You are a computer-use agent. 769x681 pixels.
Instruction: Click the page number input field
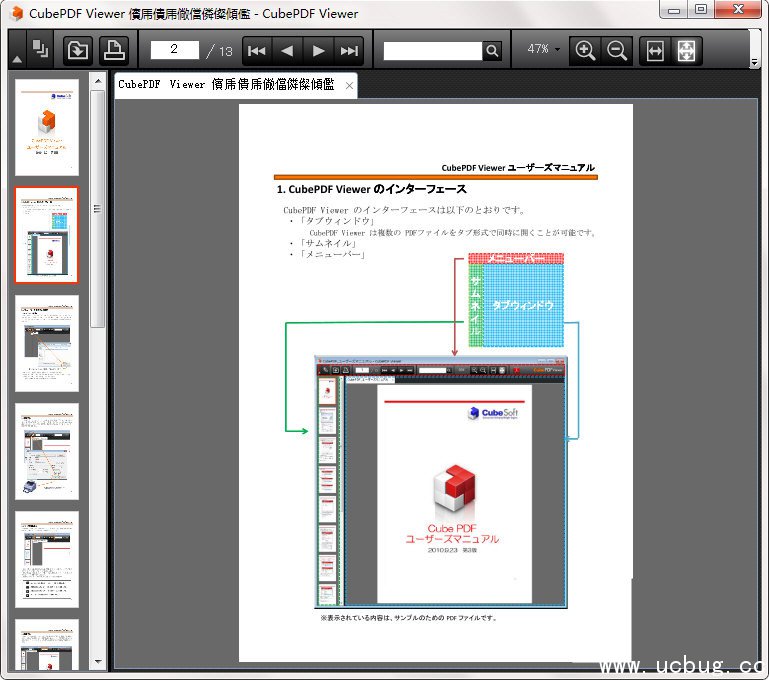[175, 50]
